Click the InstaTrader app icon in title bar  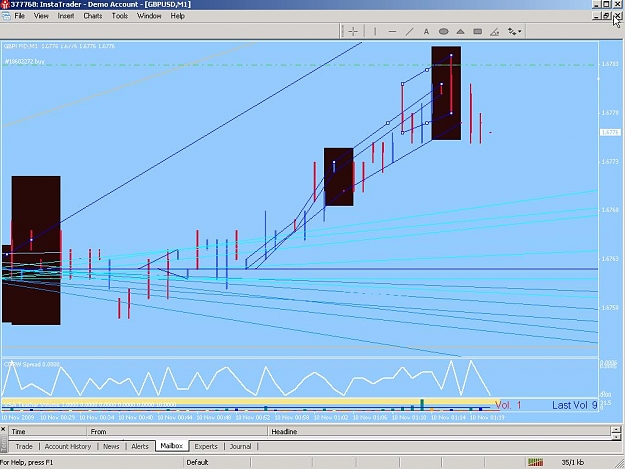point(5,4)
